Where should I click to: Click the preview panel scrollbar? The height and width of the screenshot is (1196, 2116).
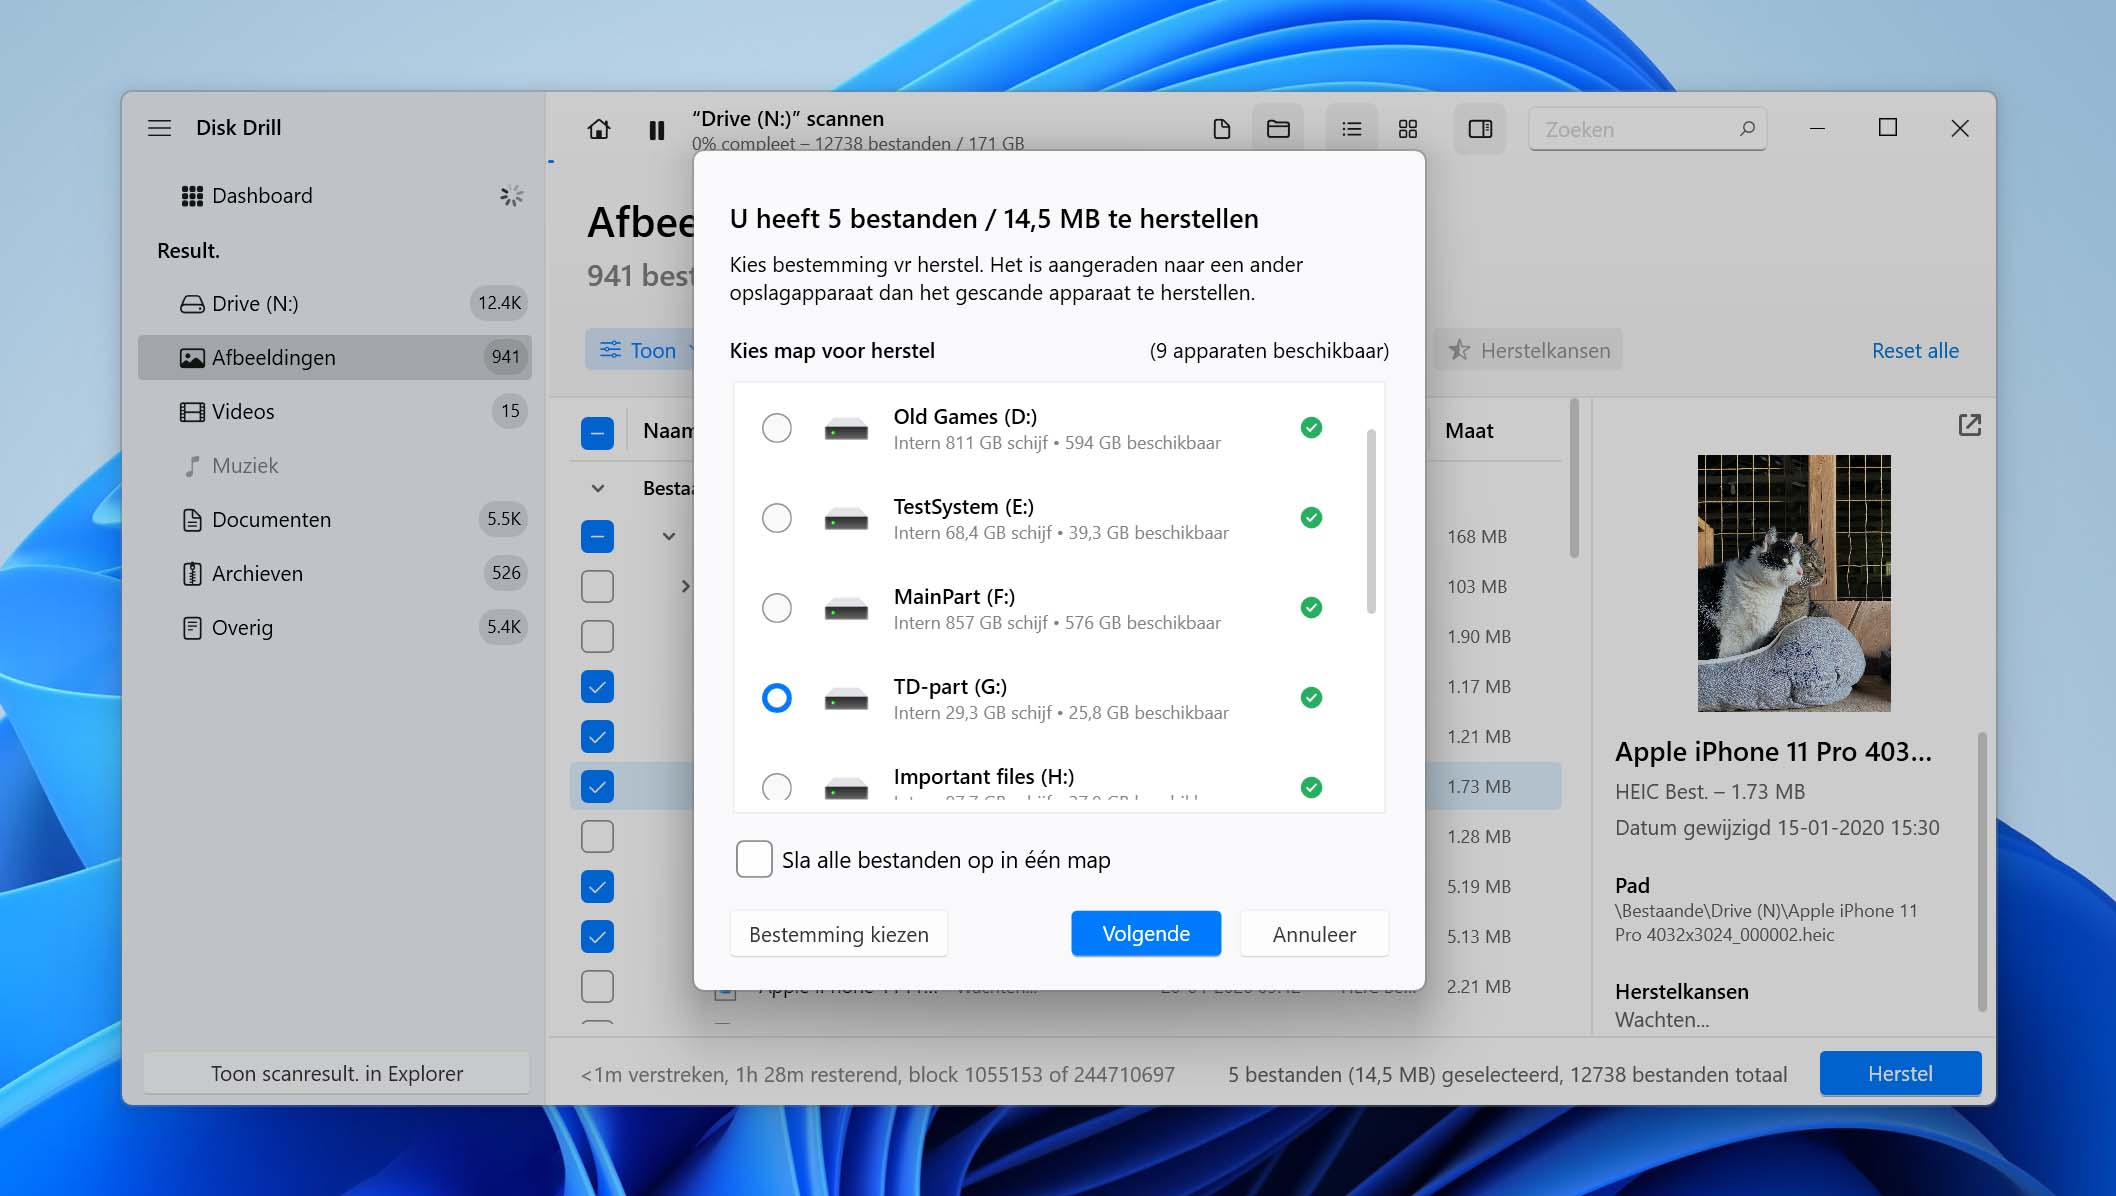(1982, 872)
